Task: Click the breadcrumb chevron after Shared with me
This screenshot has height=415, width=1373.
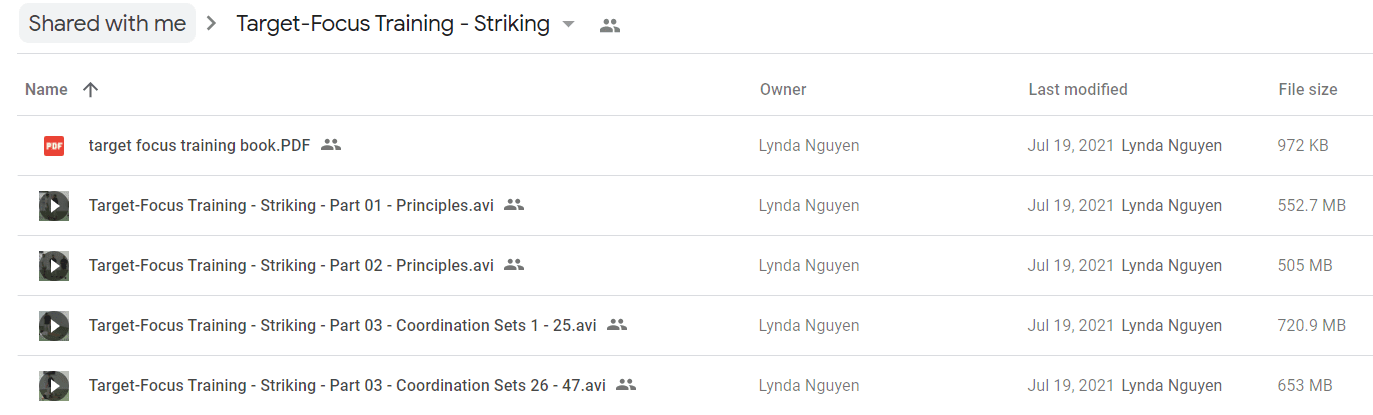Action: click(x=211, y=25)
